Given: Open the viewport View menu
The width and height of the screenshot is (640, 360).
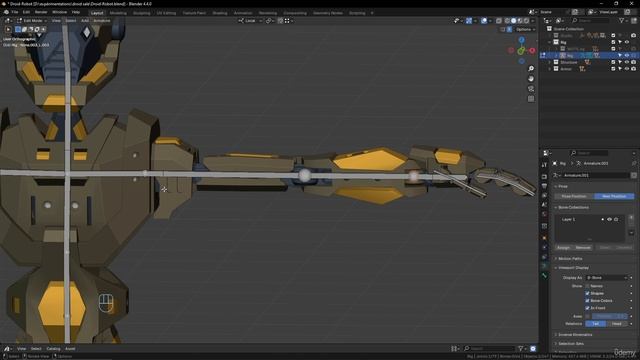Looking at the screenshot, I should [x=56, y=20].
